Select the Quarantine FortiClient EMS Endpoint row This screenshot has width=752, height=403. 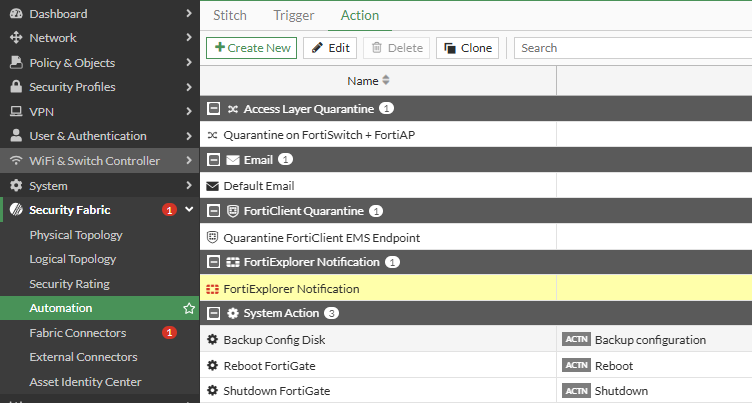pyautogui.click(x=476, y=237)
